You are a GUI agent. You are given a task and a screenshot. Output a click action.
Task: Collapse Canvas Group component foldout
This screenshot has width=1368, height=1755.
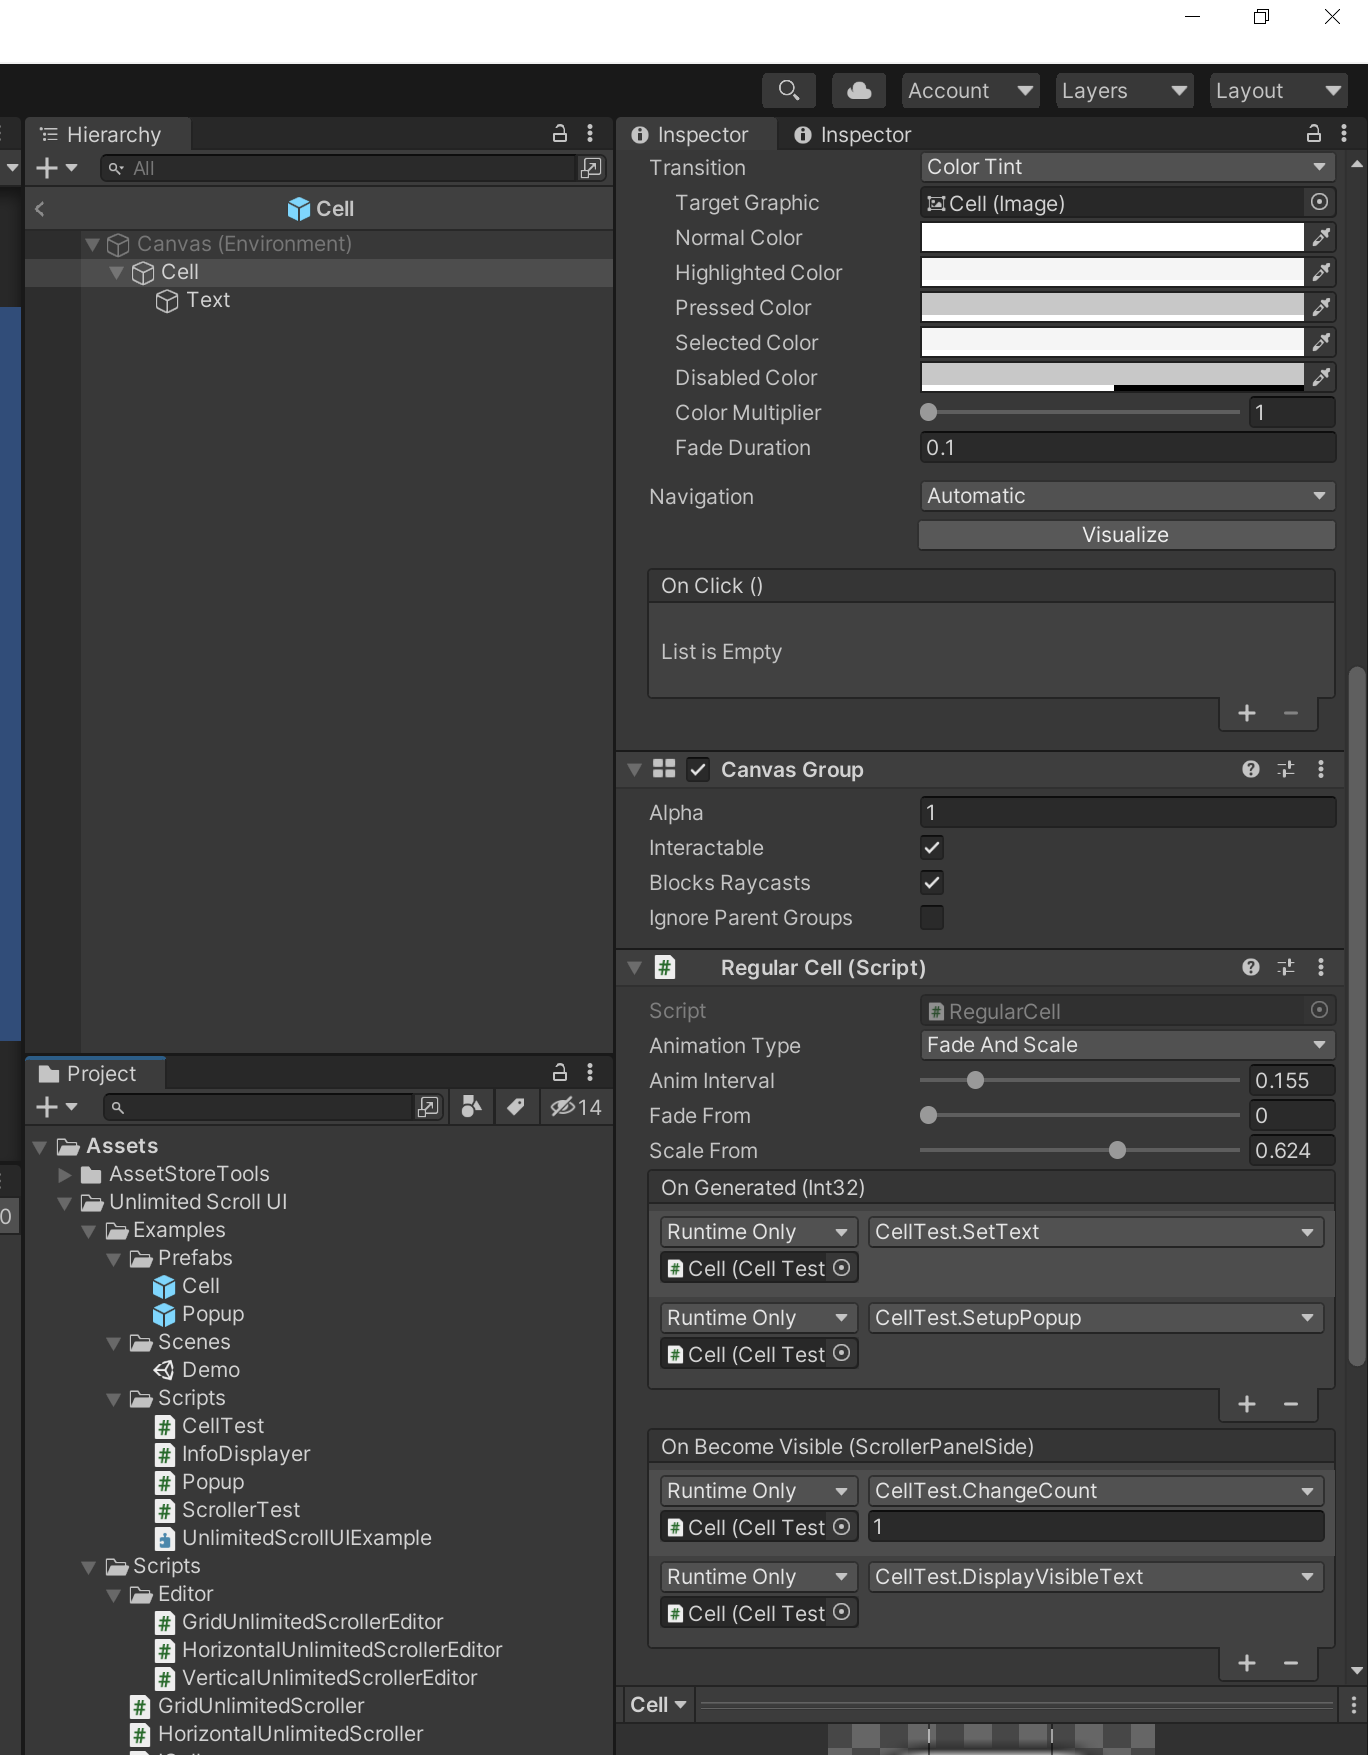pyautogui.click(x=634, y=769)
